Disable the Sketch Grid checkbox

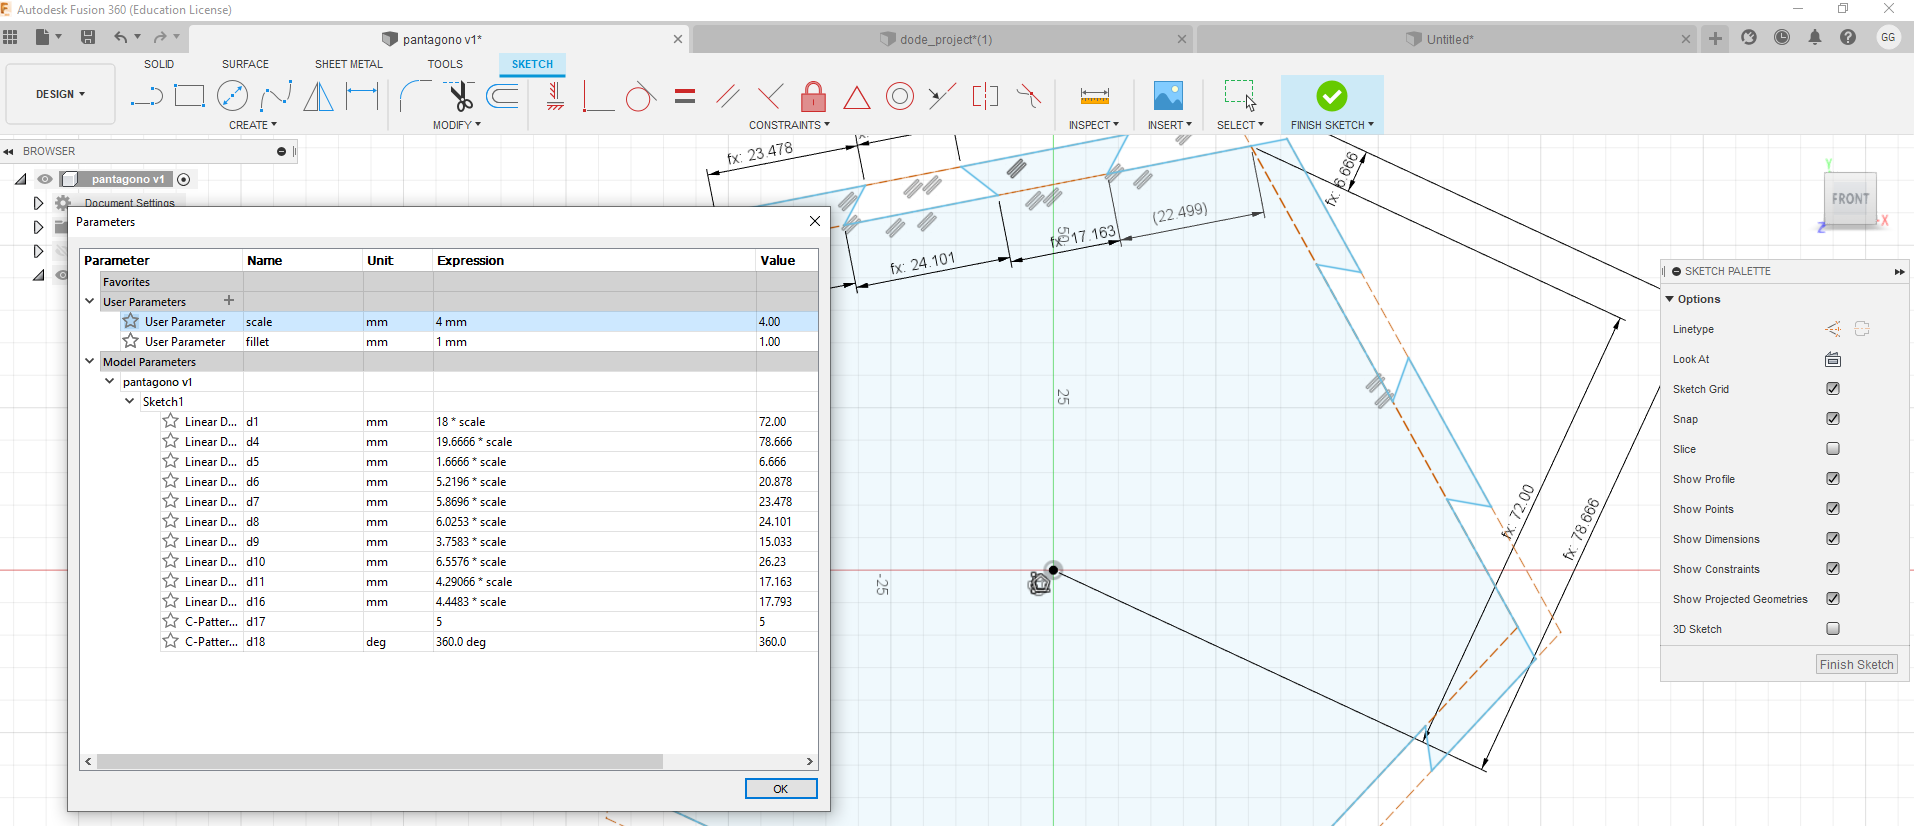point(1832,389)
